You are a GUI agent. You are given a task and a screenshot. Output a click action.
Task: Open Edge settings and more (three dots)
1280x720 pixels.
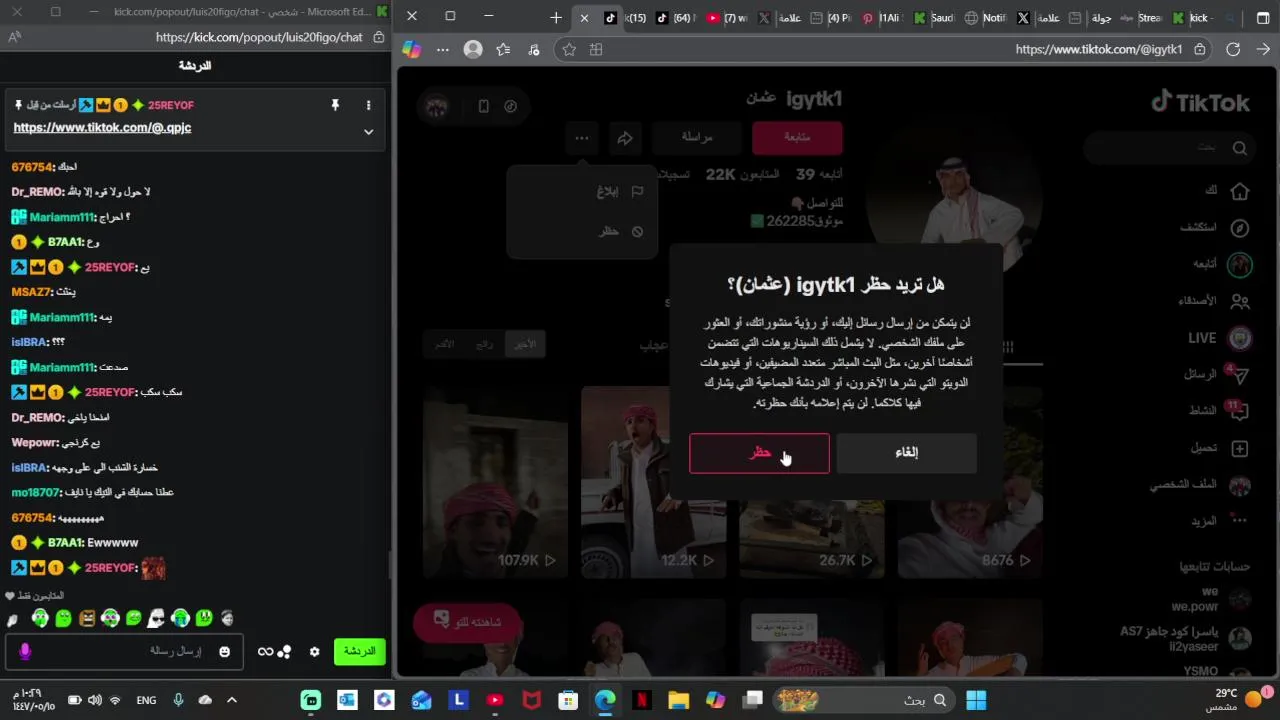[x=443, y=49]
